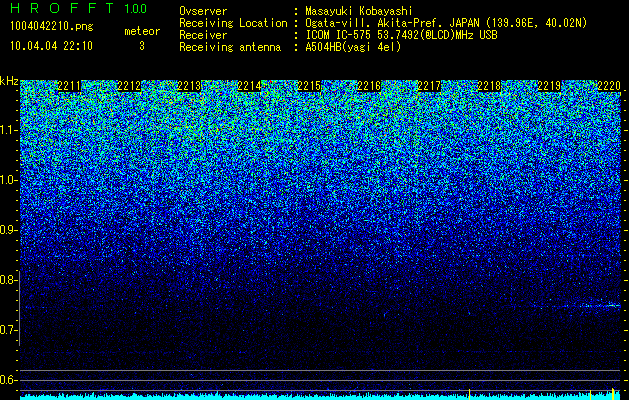Click the Receiving Location label

pos(233,23)
